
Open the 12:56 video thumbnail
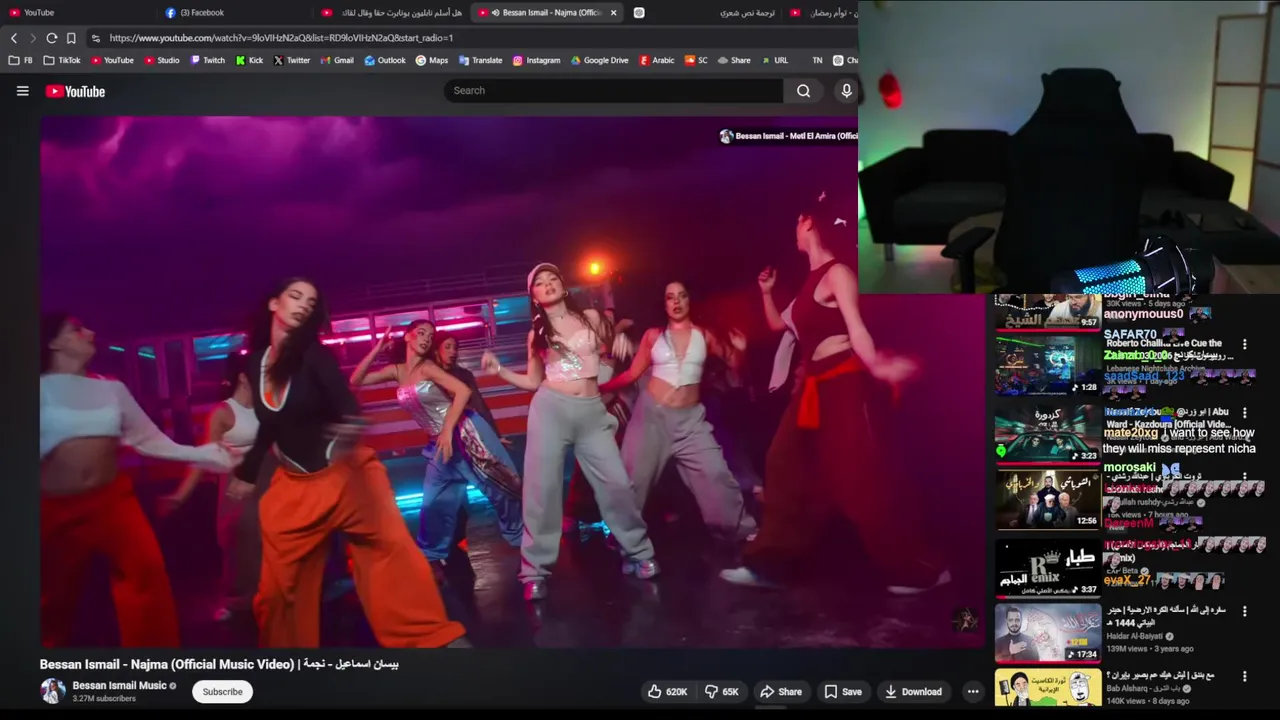click(1047, 499)
